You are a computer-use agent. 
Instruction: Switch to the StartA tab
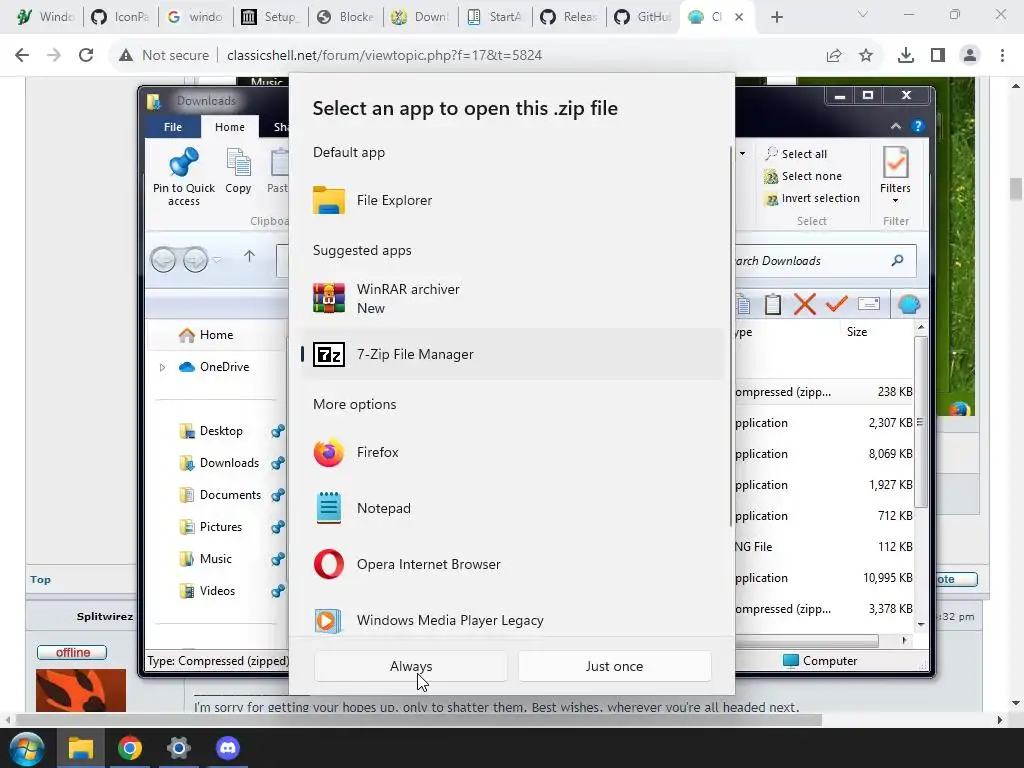tap(495, 17)
